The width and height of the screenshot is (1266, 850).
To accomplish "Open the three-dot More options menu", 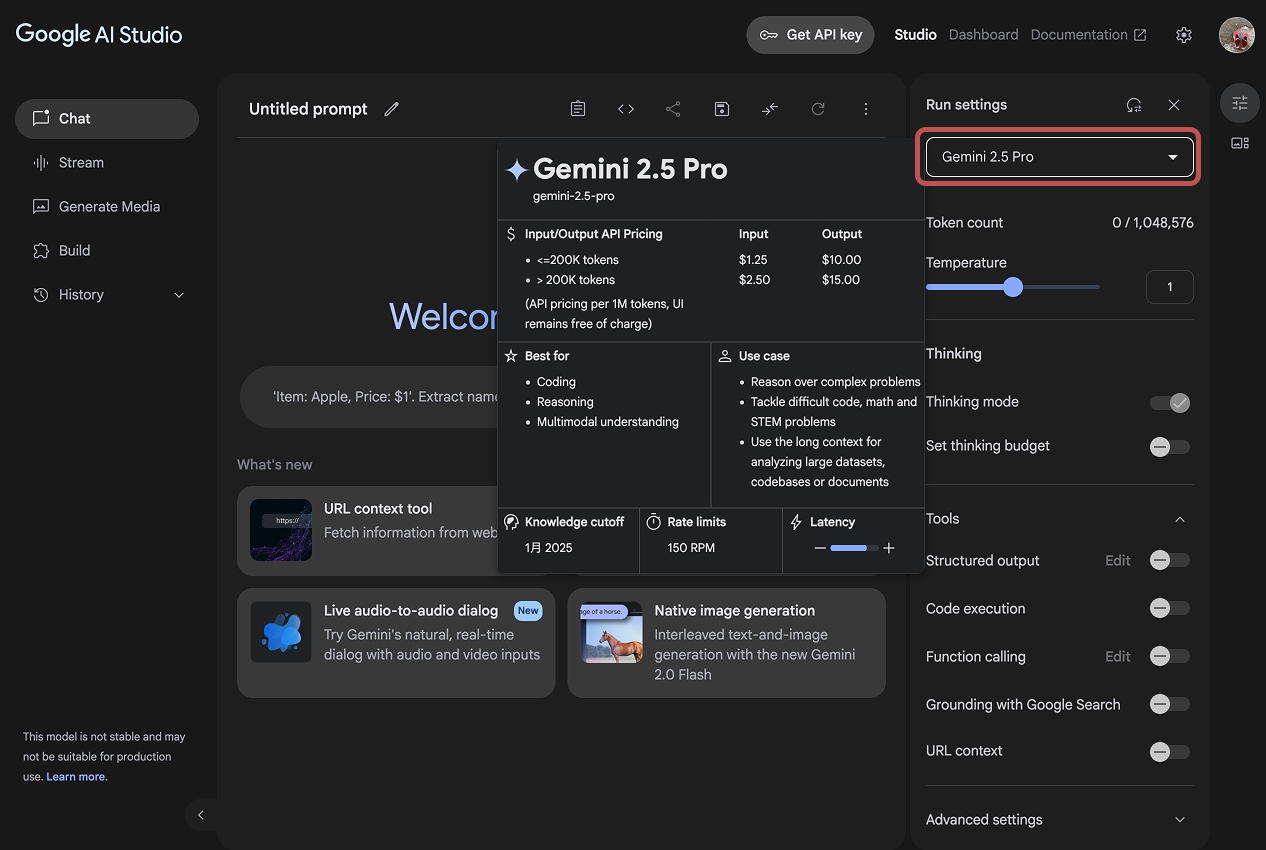I will 866,109.
